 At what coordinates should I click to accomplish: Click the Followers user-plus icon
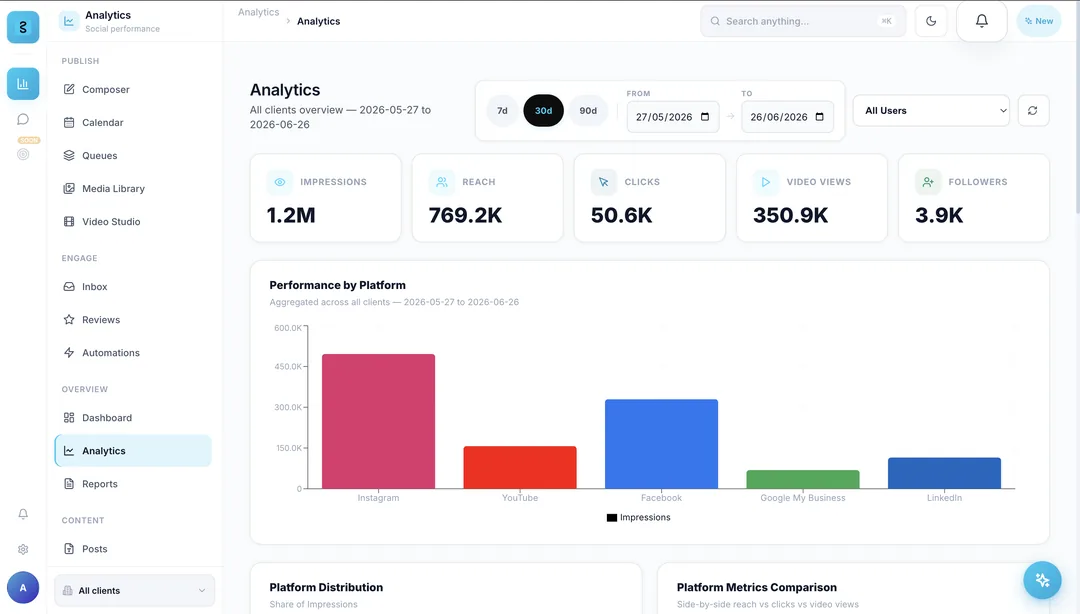[928, 182]
